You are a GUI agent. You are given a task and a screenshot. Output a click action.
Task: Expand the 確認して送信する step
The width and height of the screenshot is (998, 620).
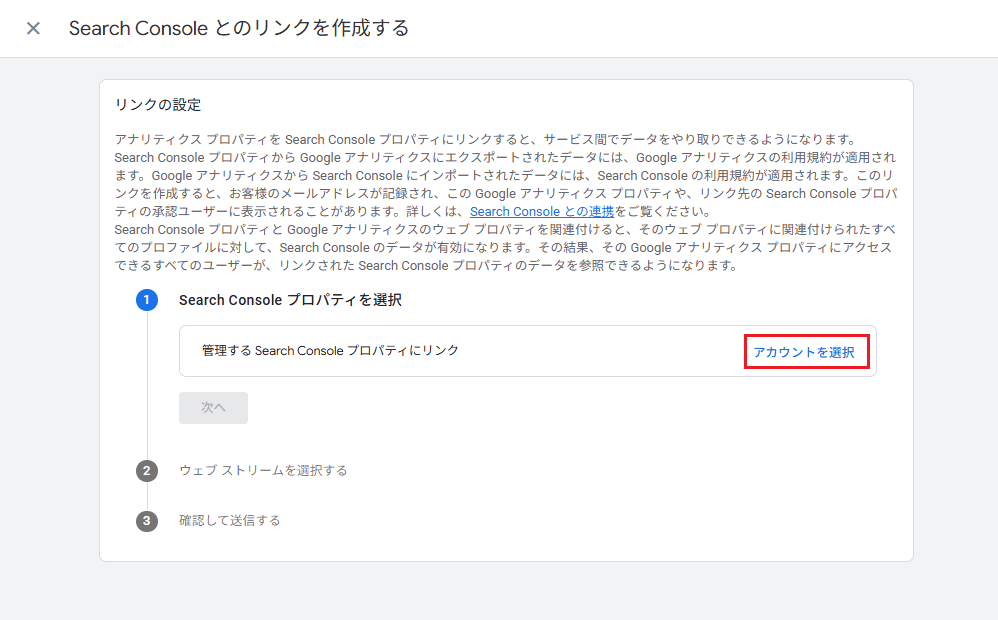tap(231, 520)
